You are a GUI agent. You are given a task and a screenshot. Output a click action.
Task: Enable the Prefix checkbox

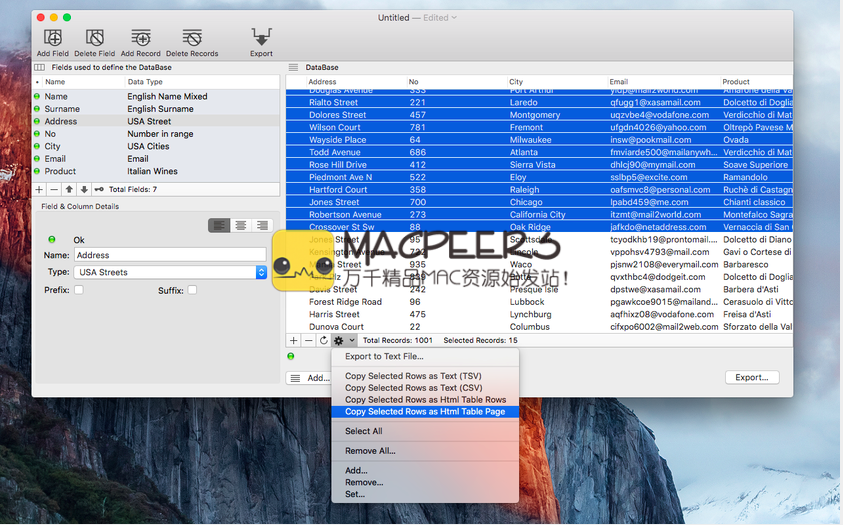[x=79, y=290]
